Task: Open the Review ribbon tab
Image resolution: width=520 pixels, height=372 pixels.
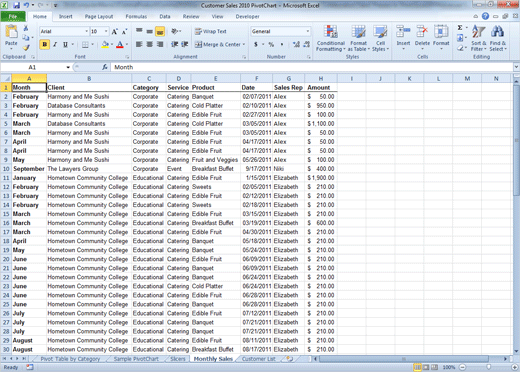Action: (x=191, y=16)
